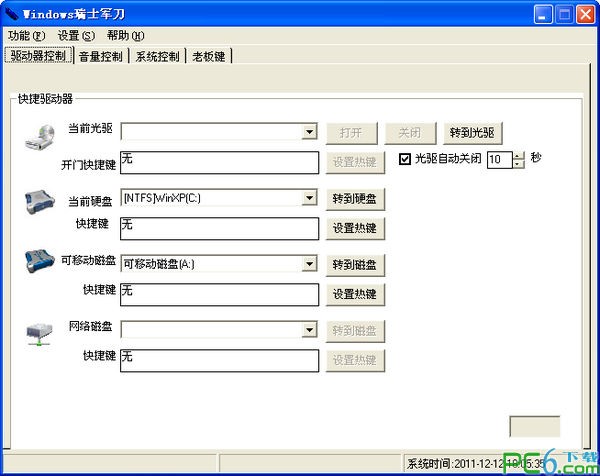The image size is (600, 476).
Task: Expand the 网络磁盘 dropdown
Action: pos(309,330)
